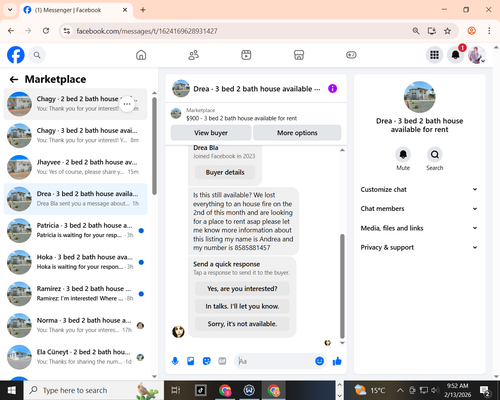Viewport: 500px width, 400px height.
Task: Choose a GIF icon
Action: click(222, 361)
